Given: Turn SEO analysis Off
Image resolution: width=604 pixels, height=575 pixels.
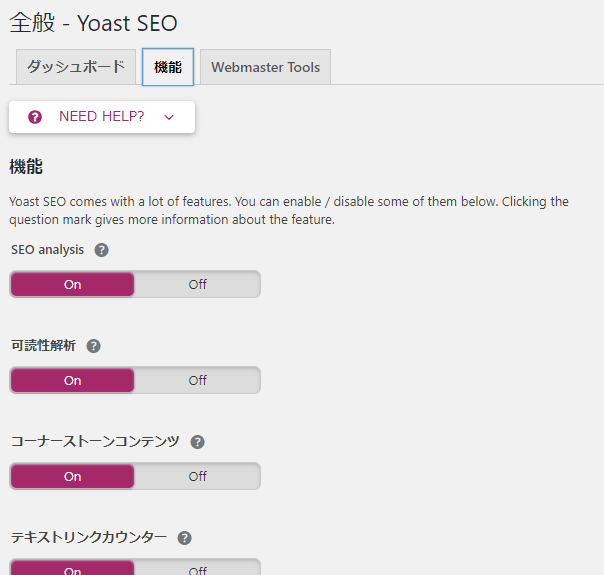Looking at the screenshot, I should pyautogui.click(x=198, y=284).
